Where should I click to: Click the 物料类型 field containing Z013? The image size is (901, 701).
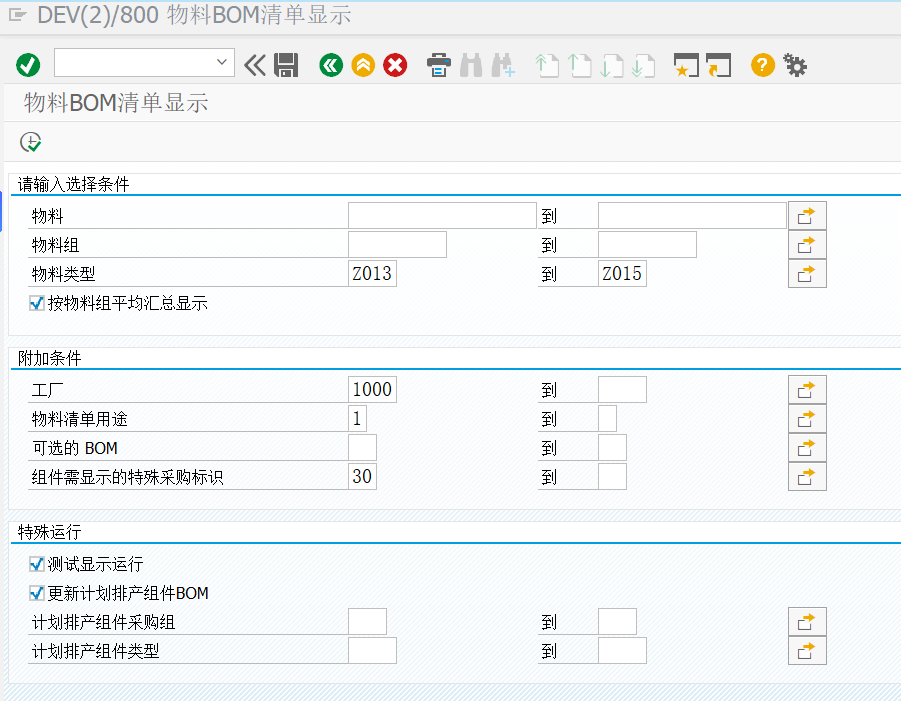(372, 272)
